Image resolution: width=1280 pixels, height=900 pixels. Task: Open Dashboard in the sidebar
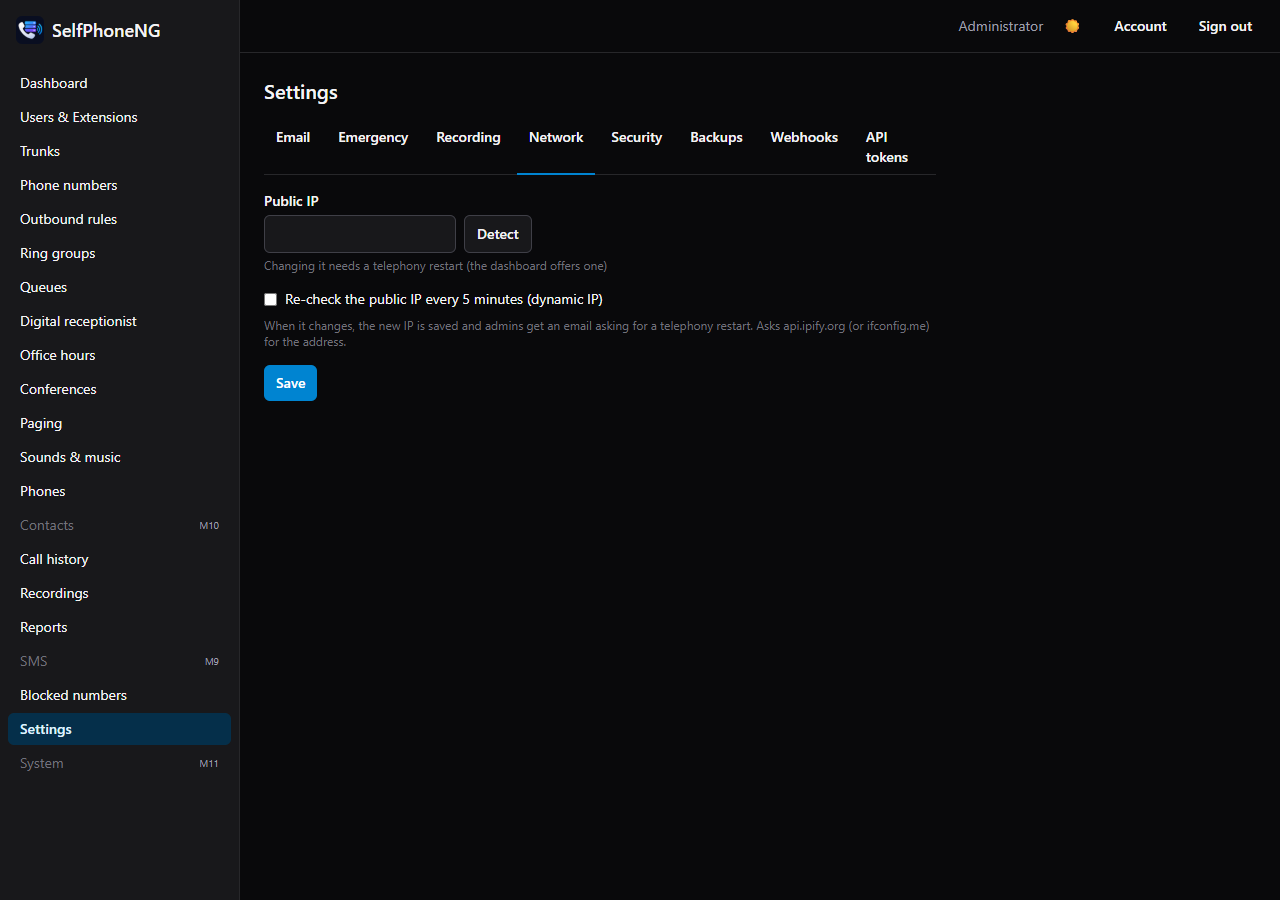tap(119, 83)
